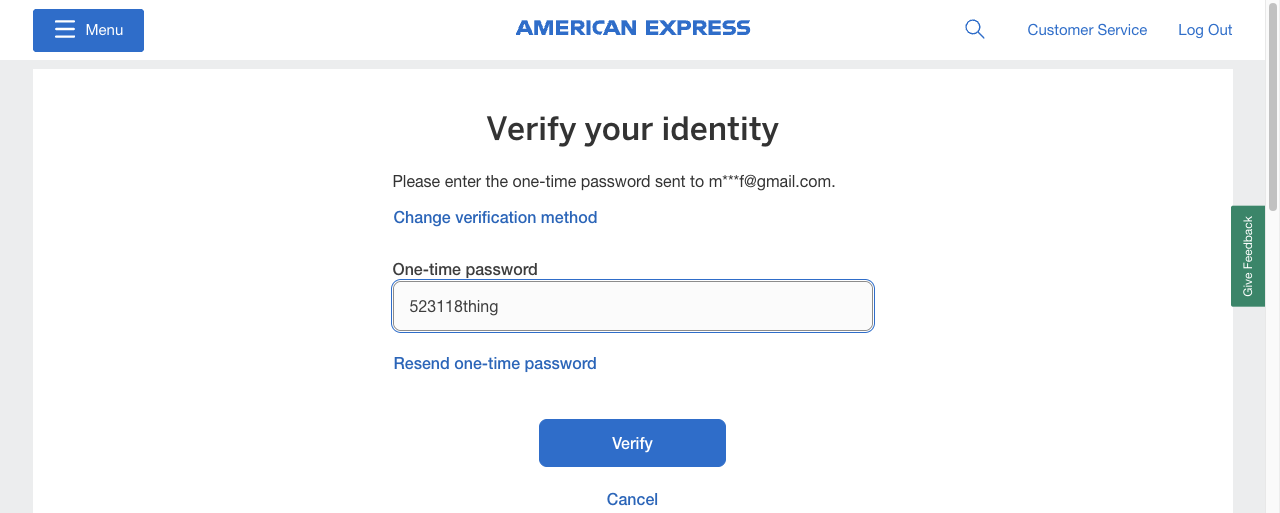Click the "Menu" text label in header
Image resolution: width=1280 pixels, height=513 pixels.
[104, 30]
